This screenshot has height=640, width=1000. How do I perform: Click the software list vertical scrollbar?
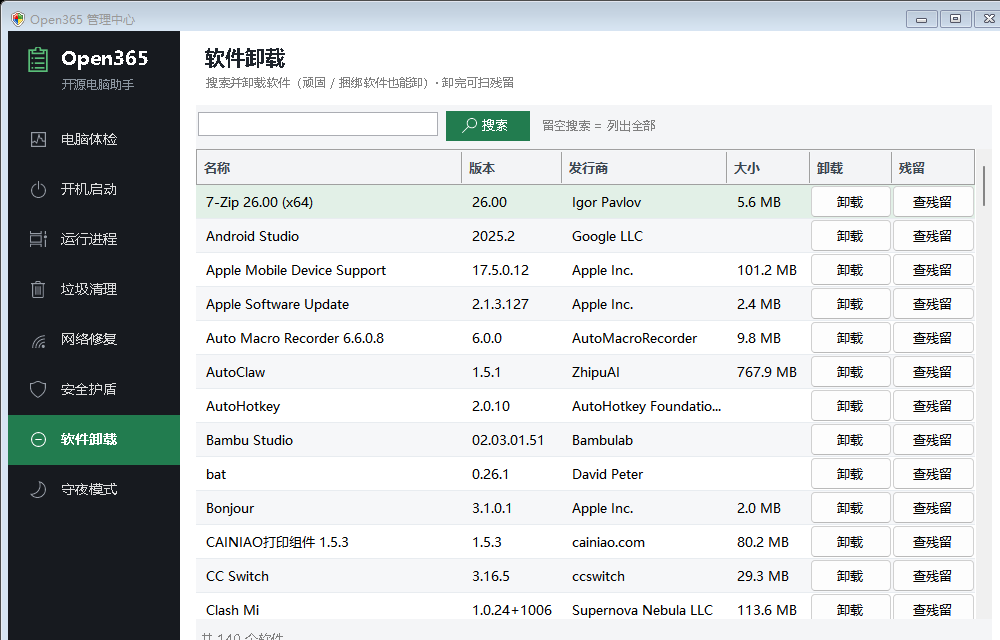[984, 186]
